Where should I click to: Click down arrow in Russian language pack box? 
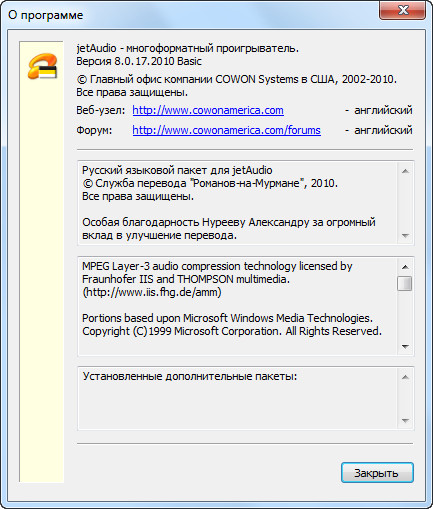[x=405, y=236]
